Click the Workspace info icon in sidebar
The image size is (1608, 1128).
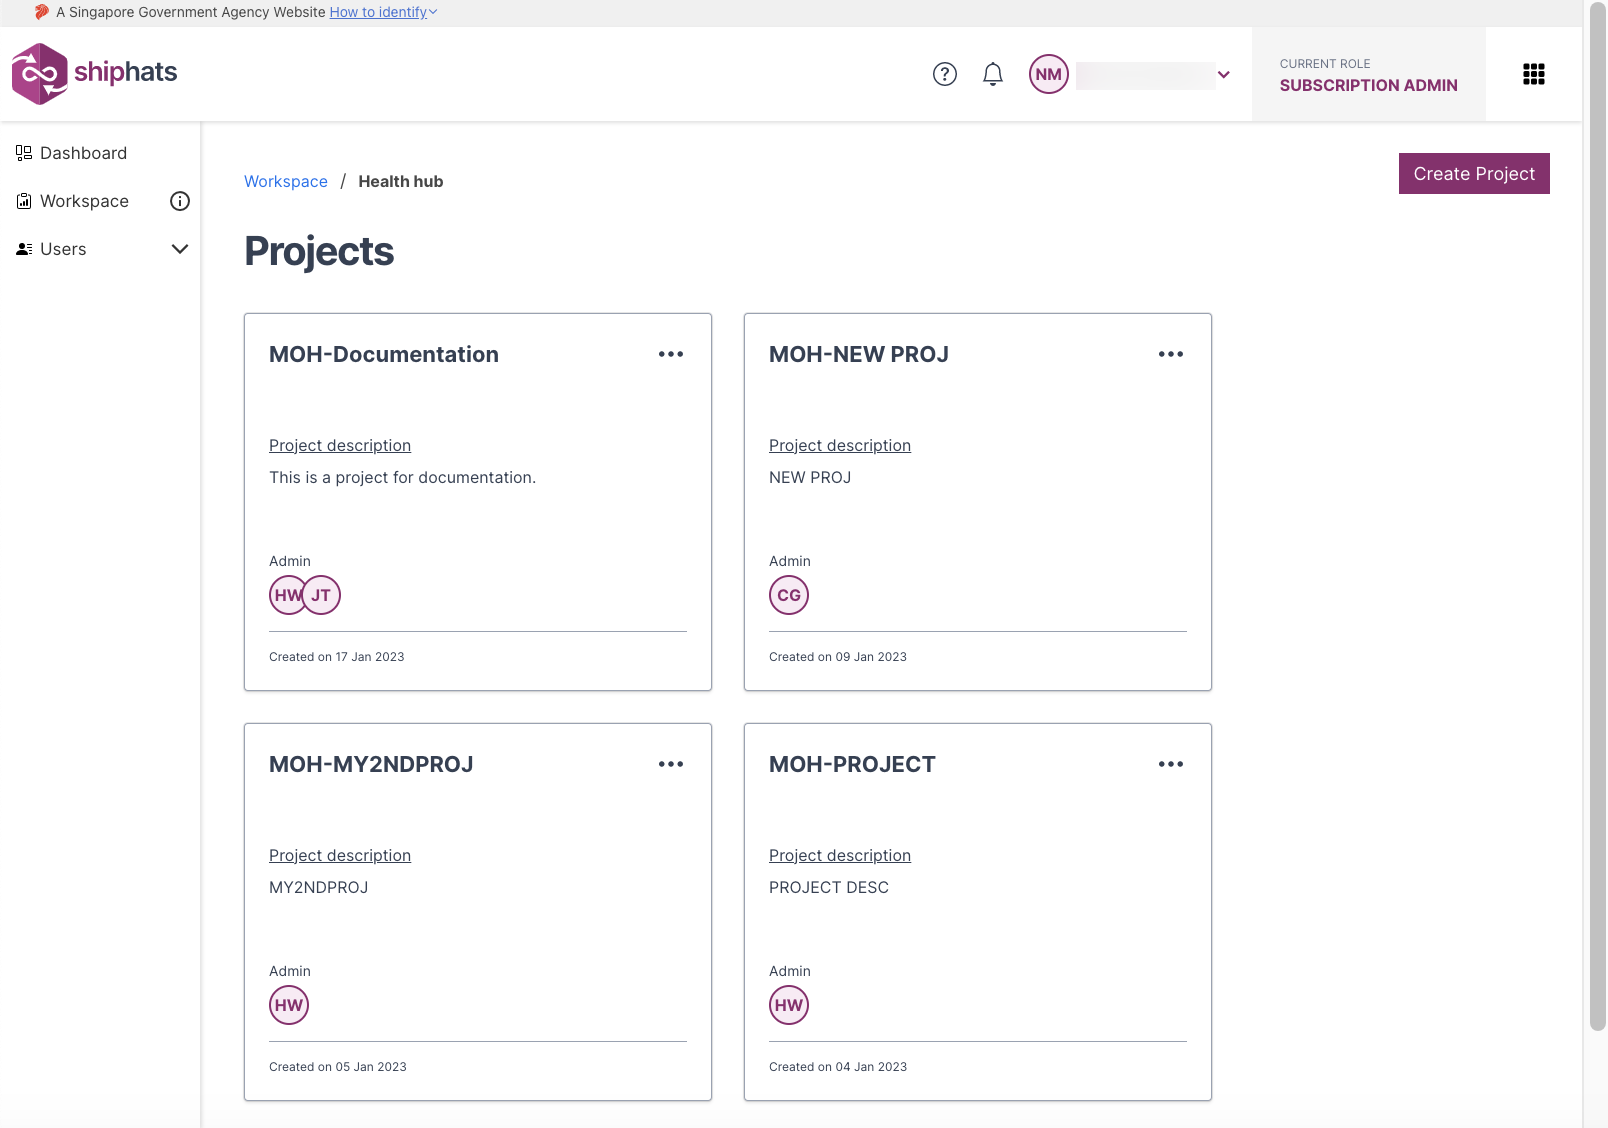point(180,201)
